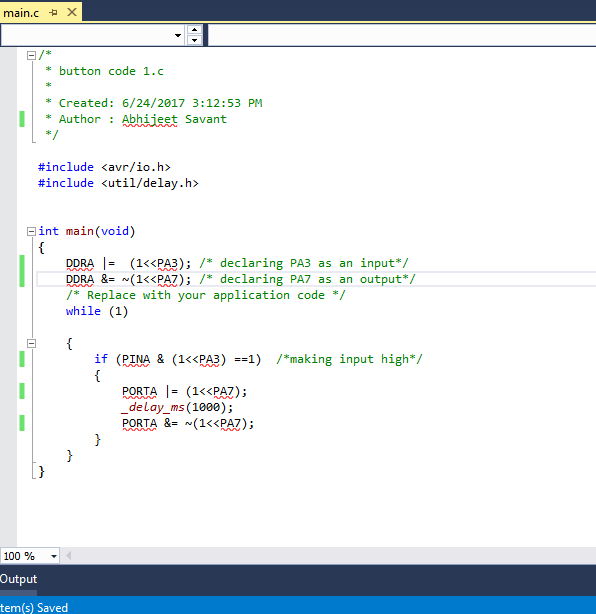The width and height of the screenshot is (596, 614).
Task: Click 'PORTA &= ~(1<<PA7);' statement
Action: coord(188,424)
